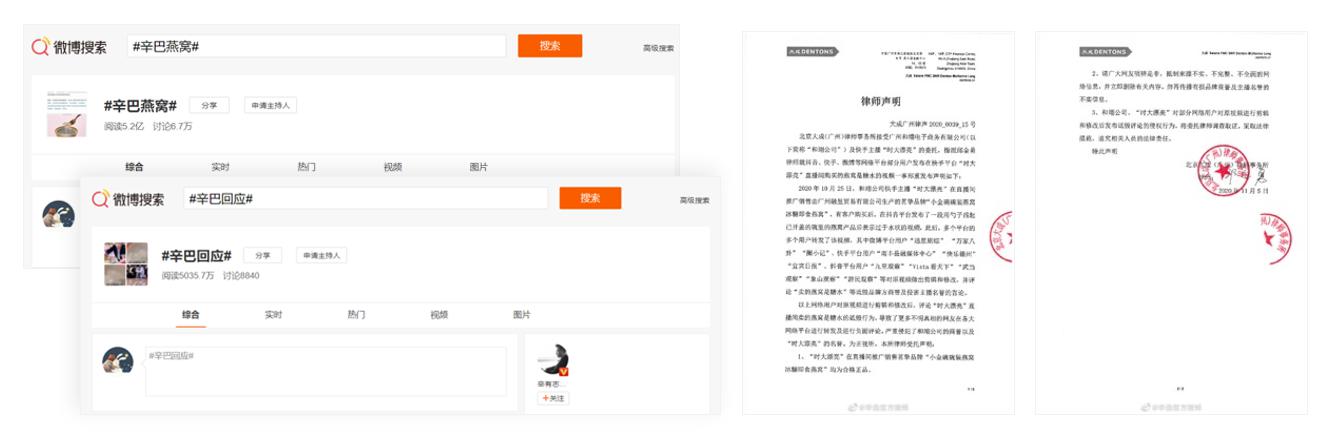The height and width of the screenshot is (432, 1325).
Task: Click orange 搜索 button beside #辛巴燕窝# field
Action: (x=550, y=46)
